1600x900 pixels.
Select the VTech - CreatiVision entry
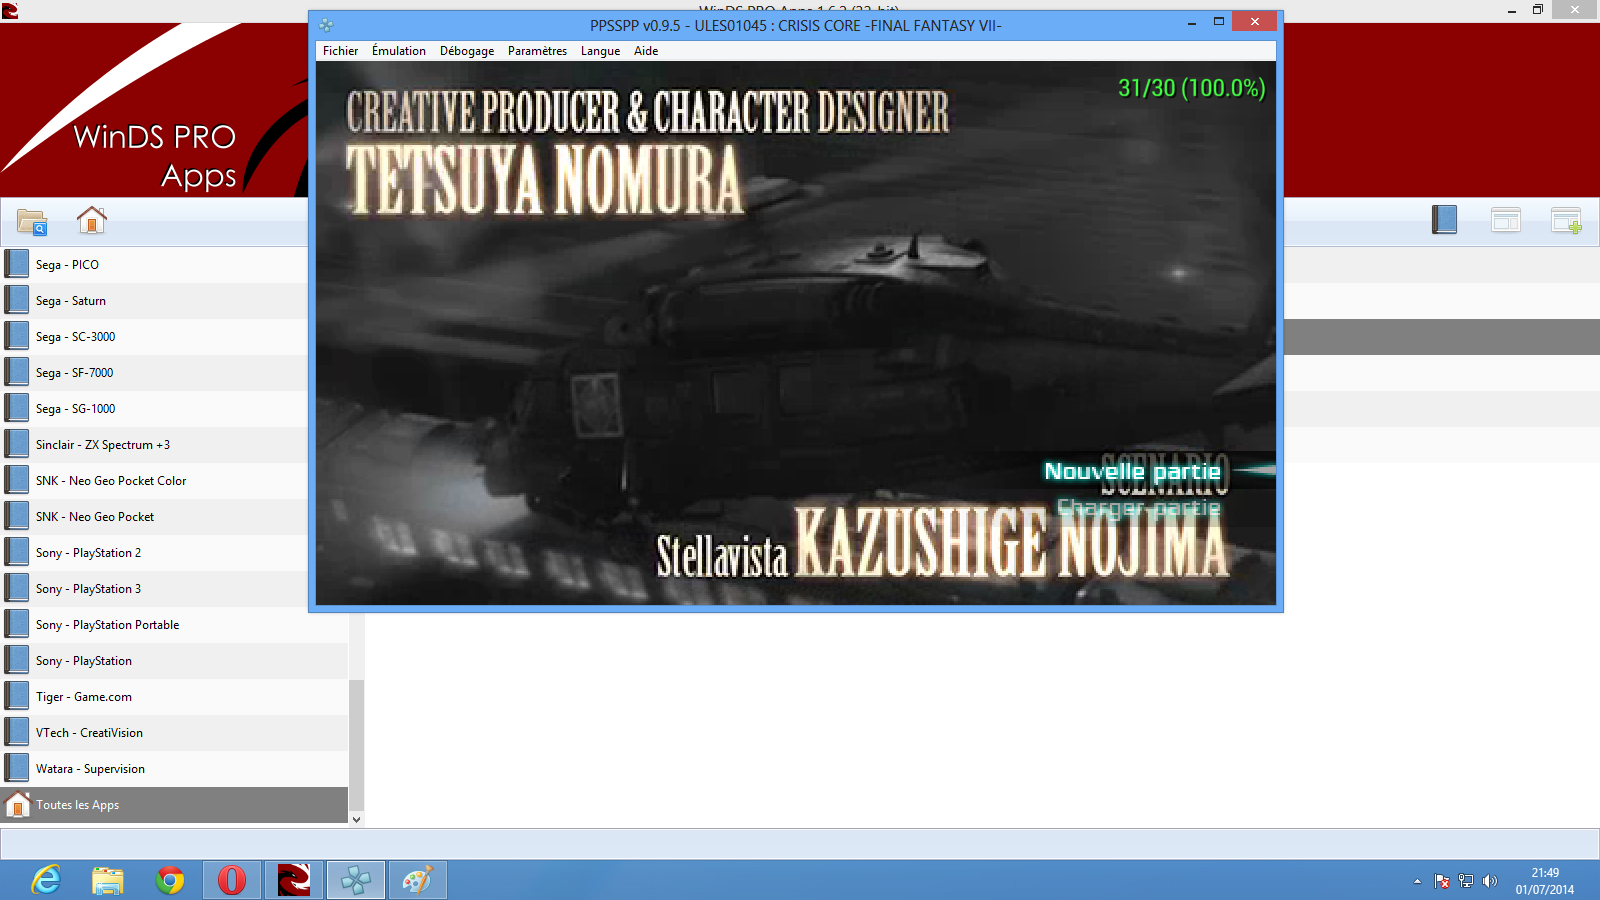pos(174,733)
